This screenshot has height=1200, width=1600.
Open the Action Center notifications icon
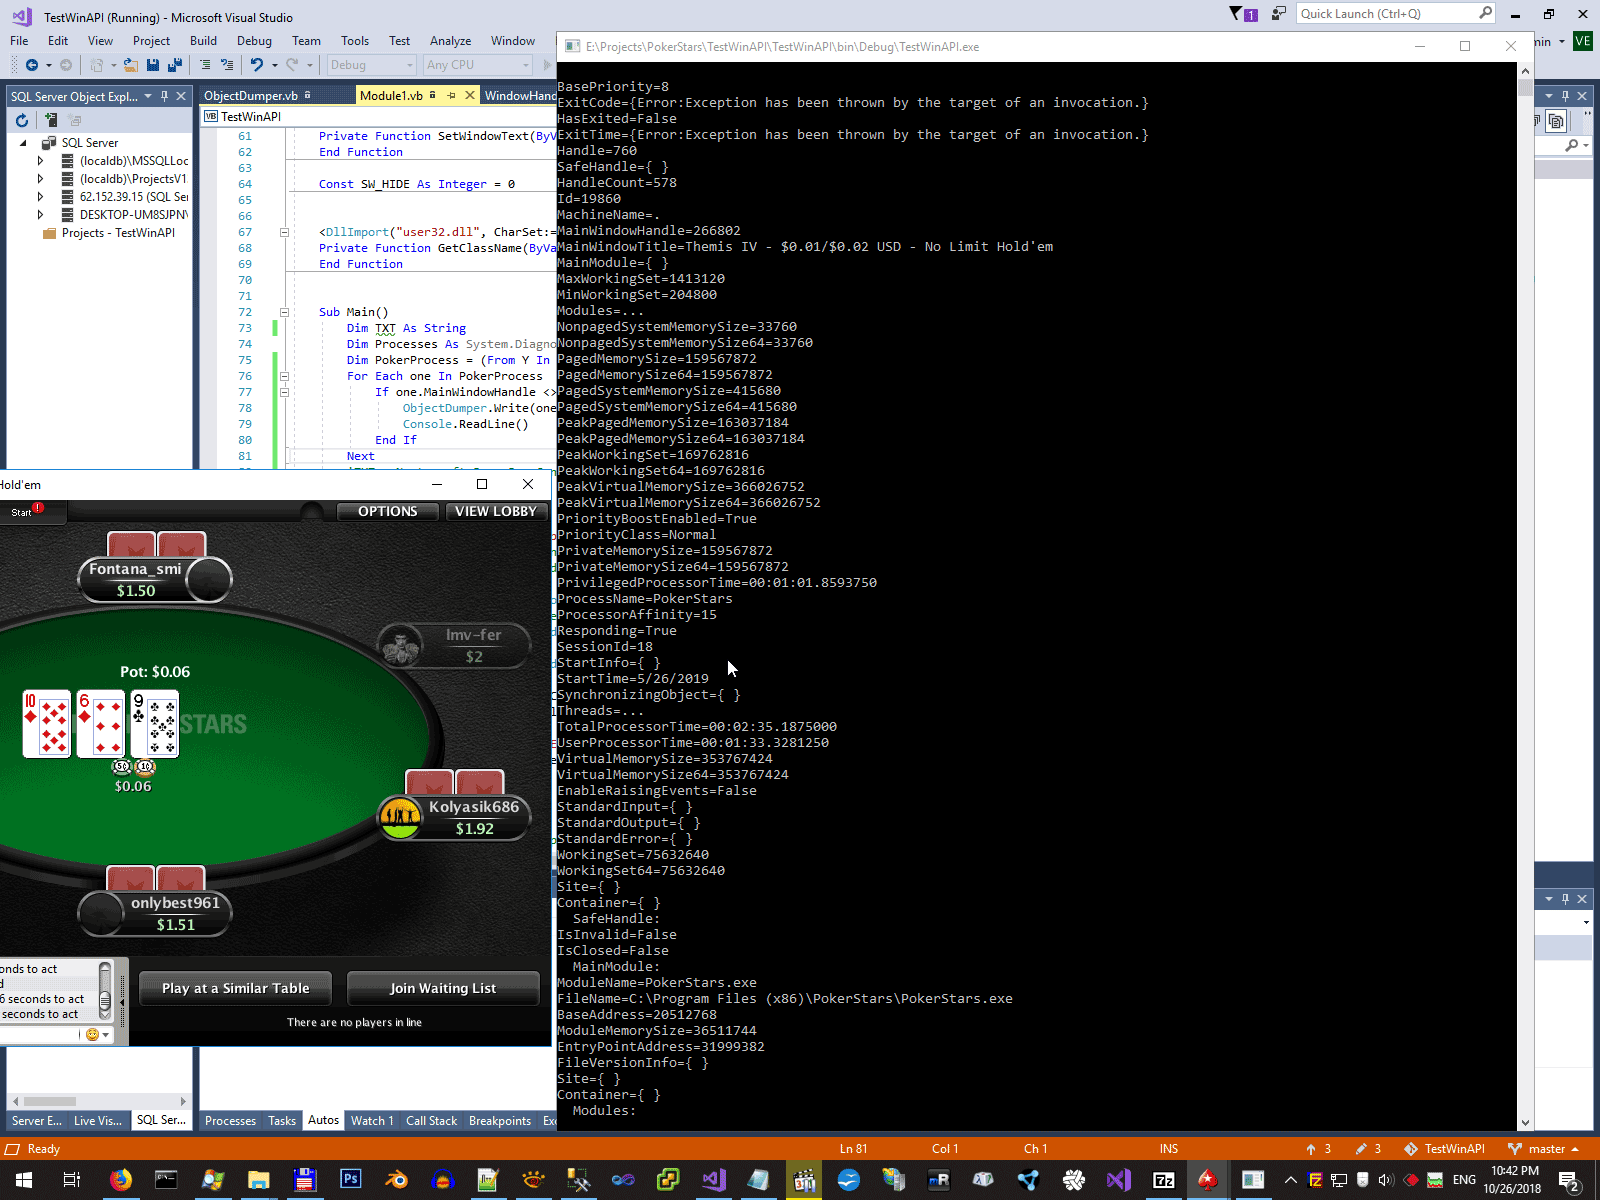[x=1569, y=1180]
